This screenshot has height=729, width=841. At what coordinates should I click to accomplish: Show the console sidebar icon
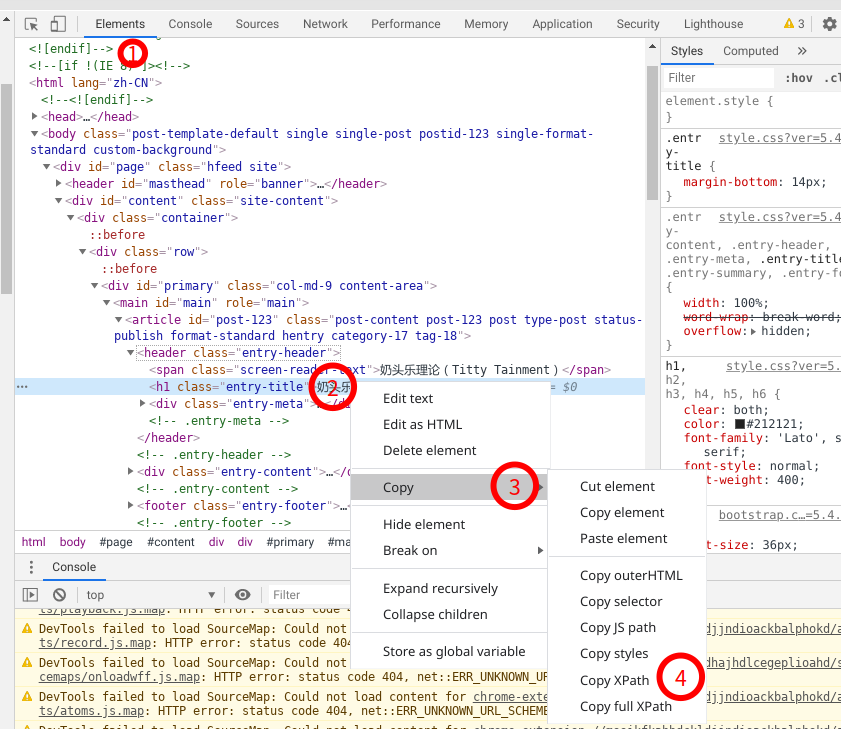click(x=30, y=595)
